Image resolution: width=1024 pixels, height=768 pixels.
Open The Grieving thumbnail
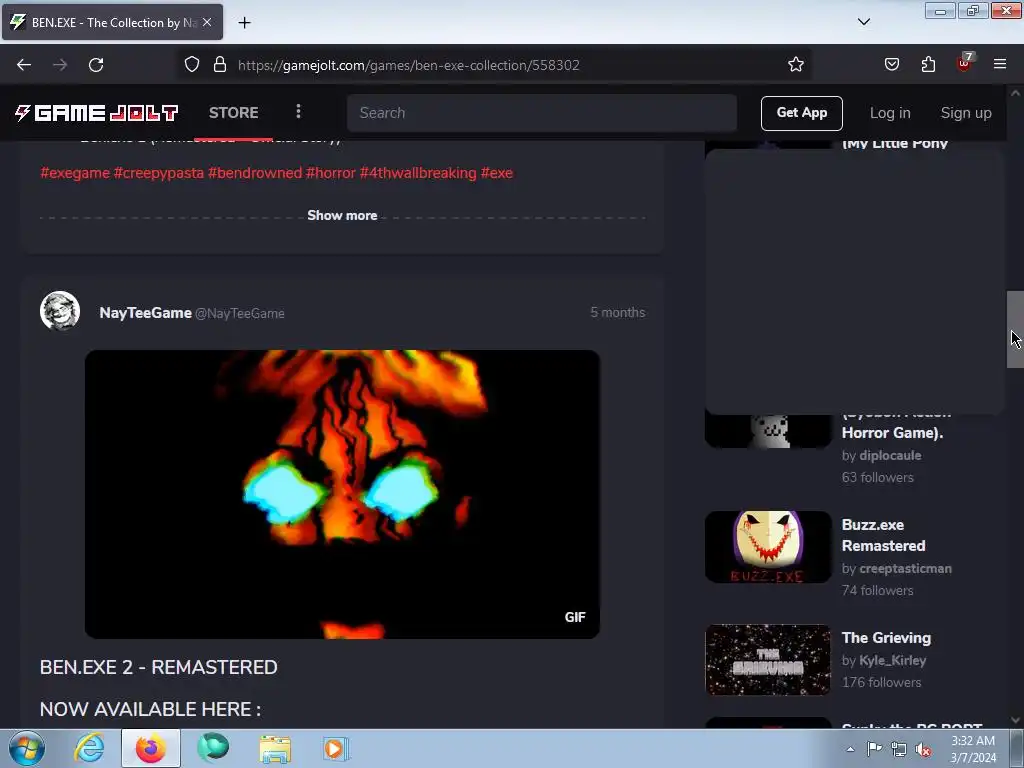point(768,660)
